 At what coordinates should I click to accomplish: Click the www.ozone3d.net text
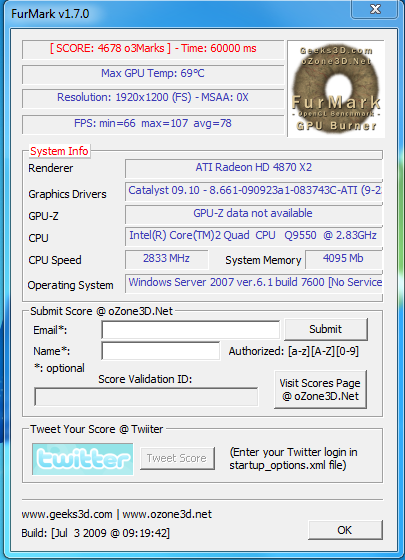(167, 515)
